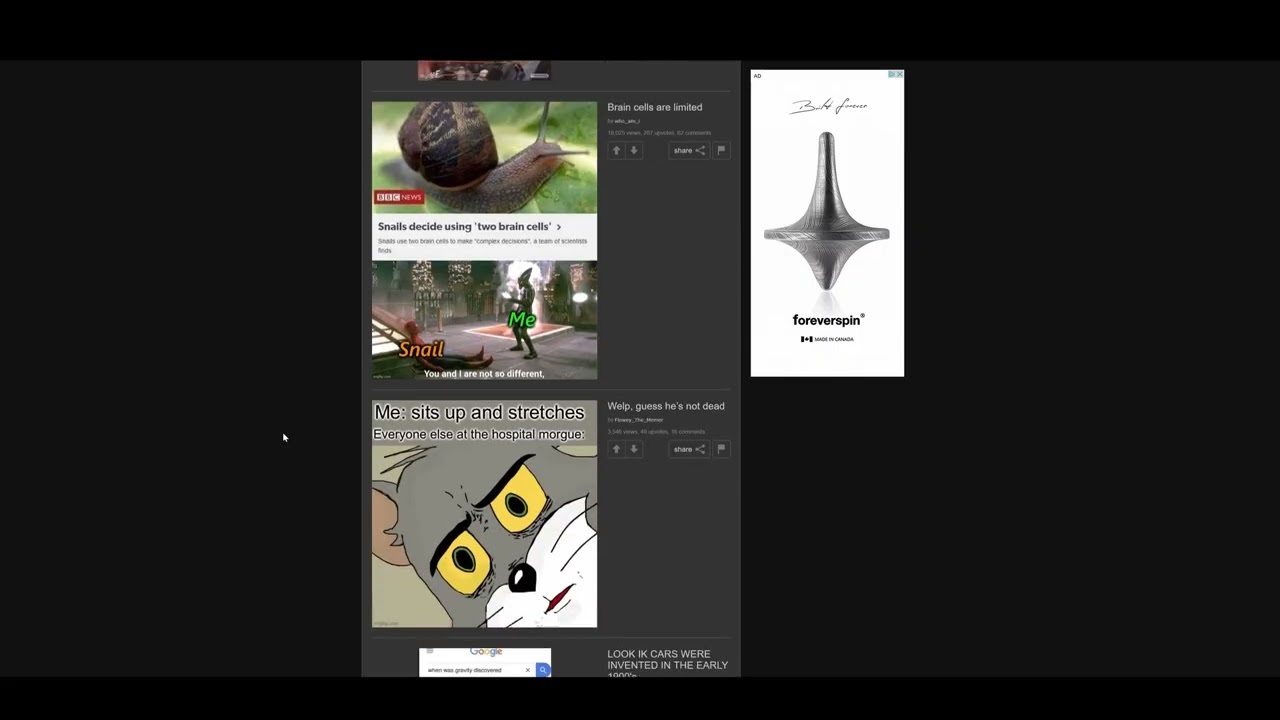Open the partially visible meme thumbnail at the top of the feed
The height and width of the screenshot is (720, 1280).
point(484,71)
